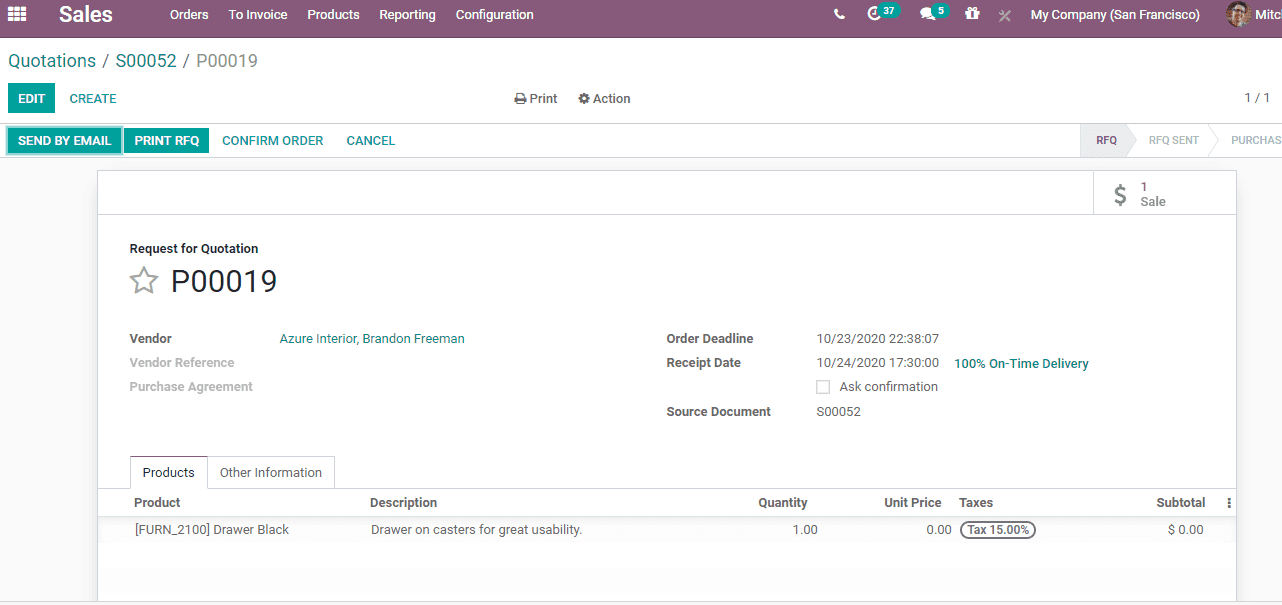This screenshot has width=1282, height=605.
Task: Sort by Unit Price column header
Action: pyautogui.click(x=913, y=503)
